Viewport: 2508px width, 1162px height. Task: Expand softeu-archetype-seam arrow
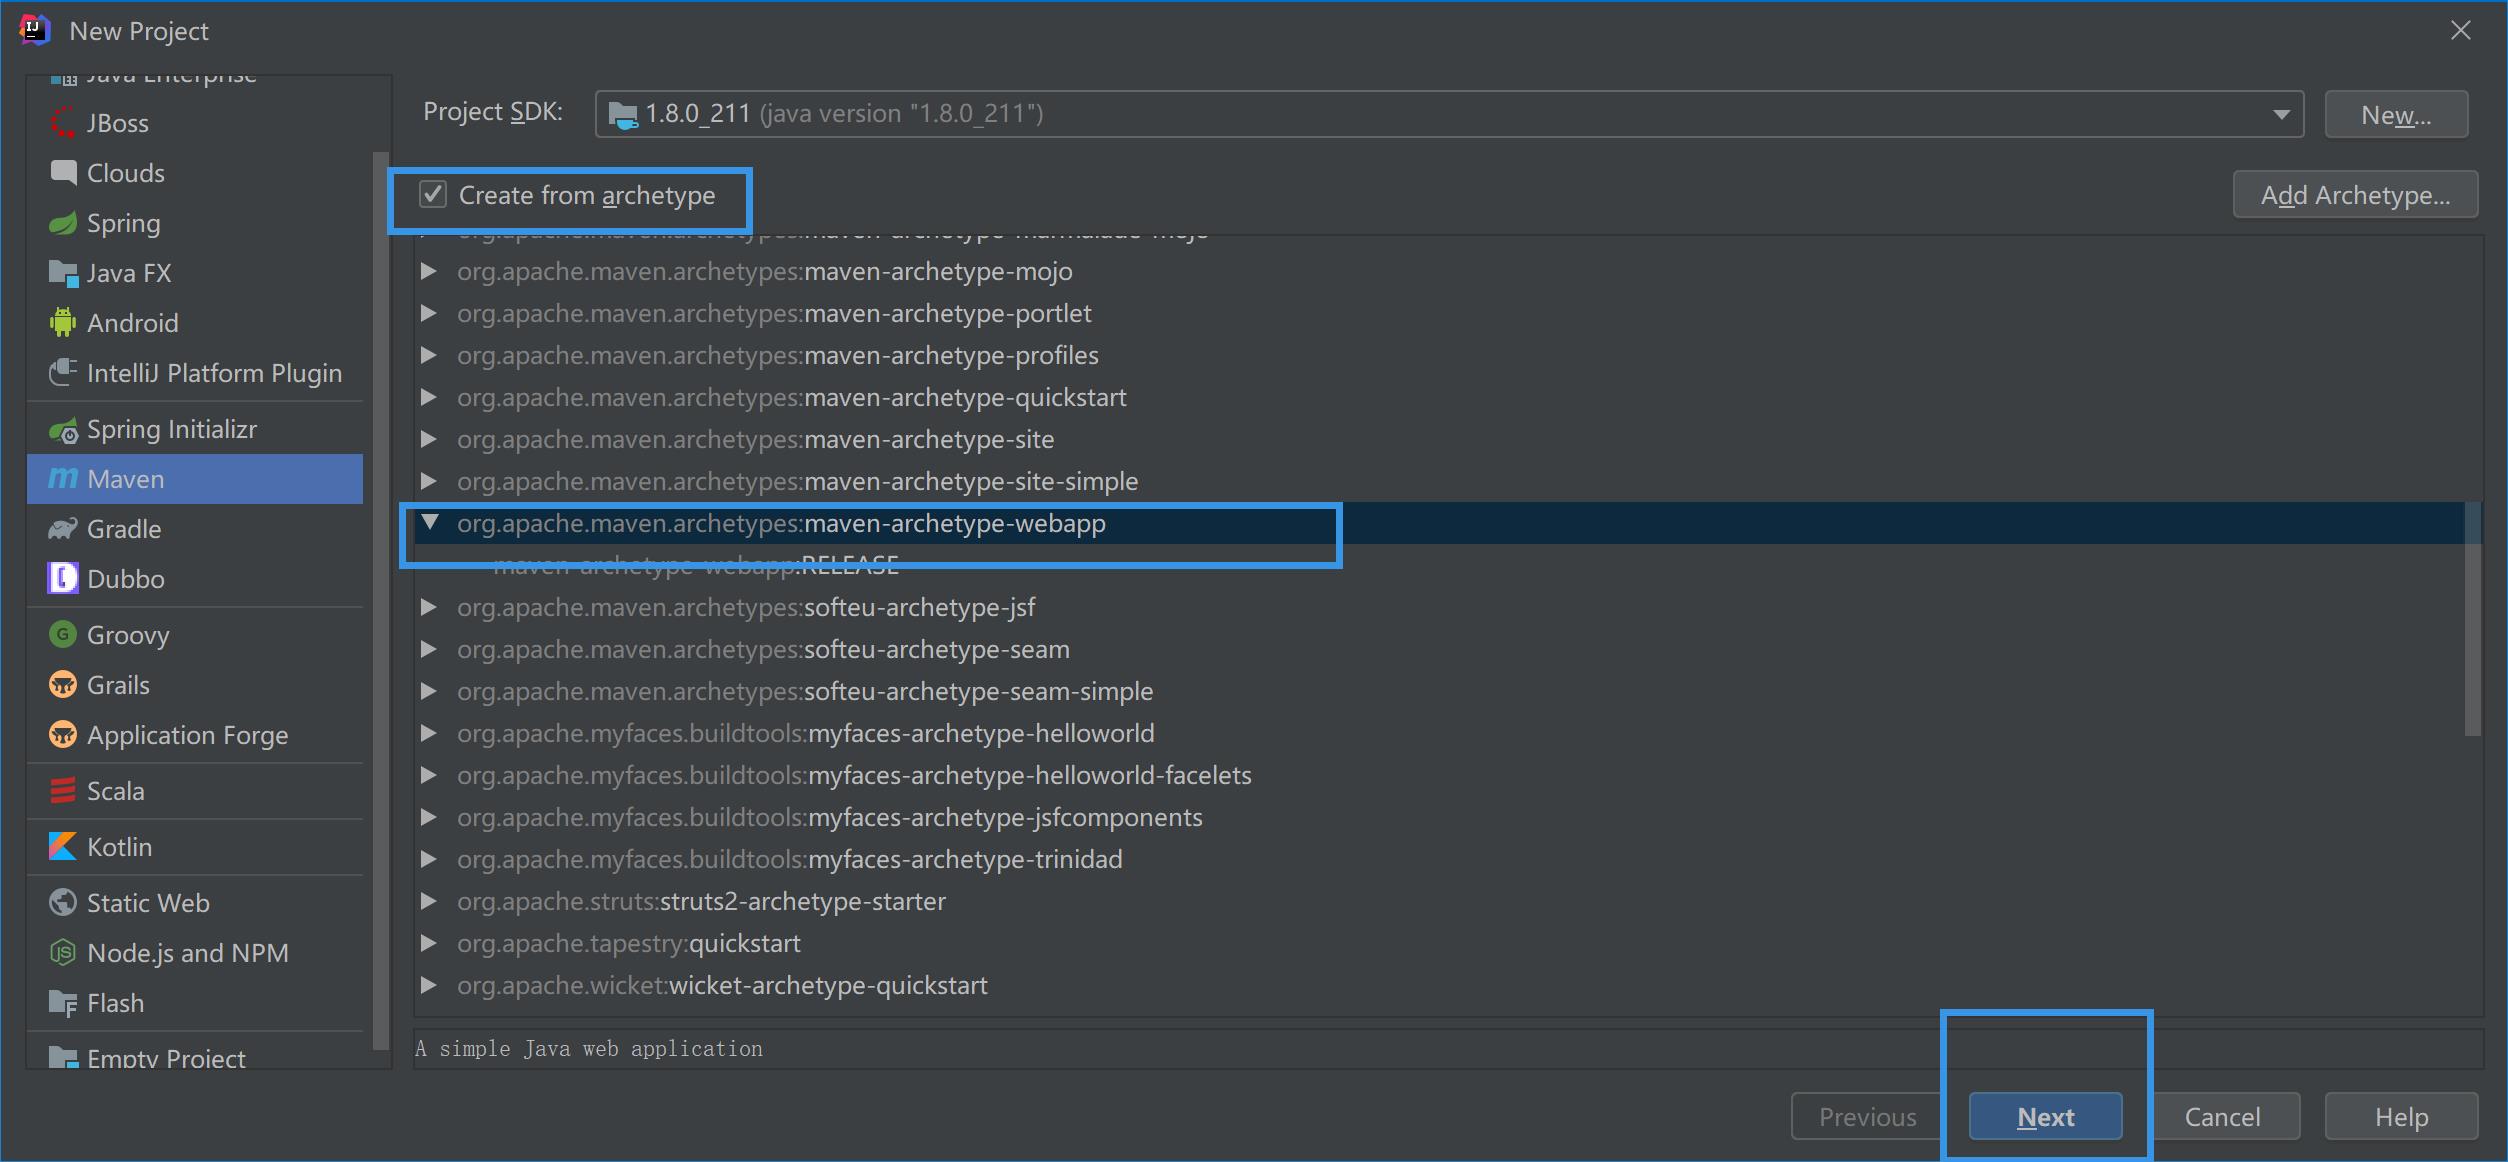click(429, 649)
